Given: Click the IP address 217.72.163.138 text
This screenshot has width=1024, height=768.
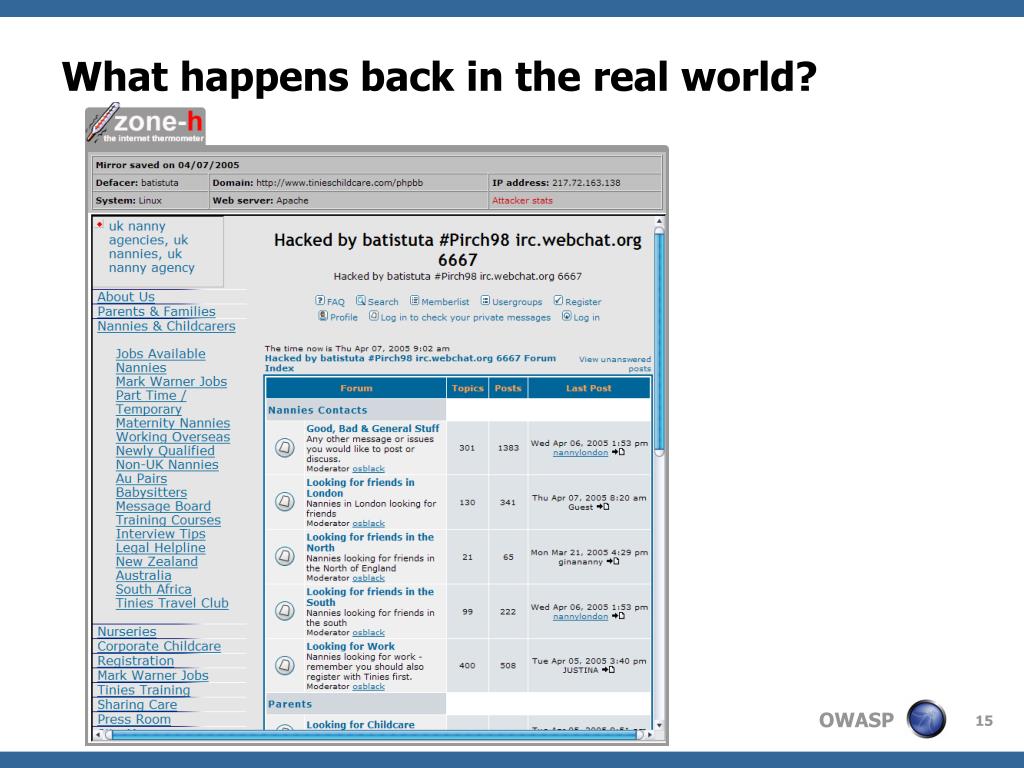Looking at the screenshot, I should [x=556, y=183].
